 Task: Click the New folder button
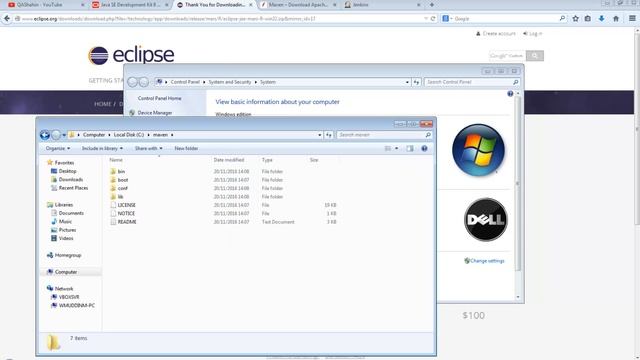pyautogui.click(x=186, y=149)
